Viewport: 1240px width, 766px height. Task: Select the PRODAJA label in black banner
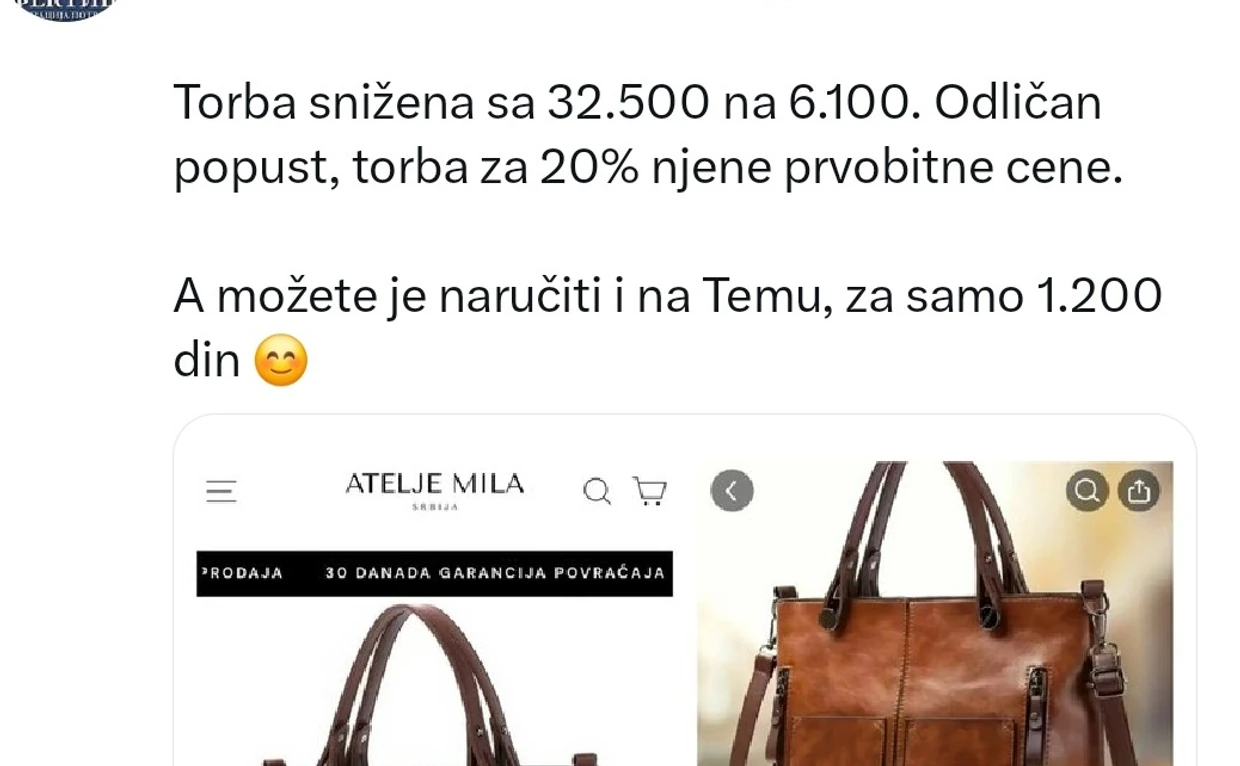coord(241,573)
